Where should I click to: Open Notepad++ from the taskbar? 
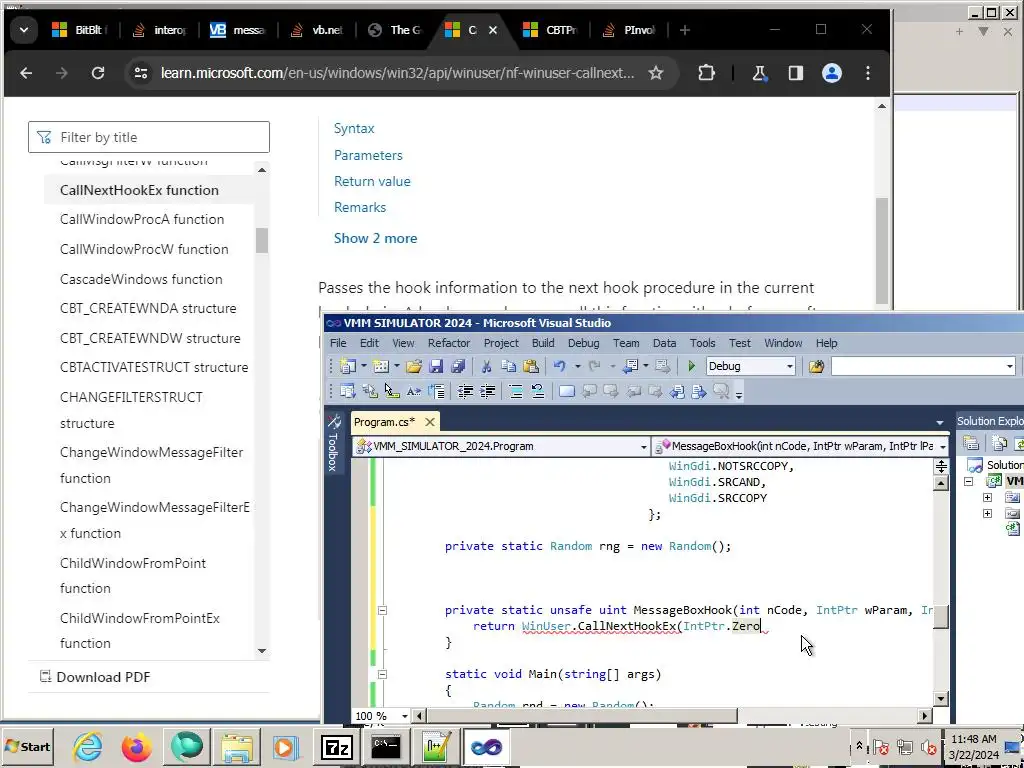pyautogui.click(x=436, y=746)
